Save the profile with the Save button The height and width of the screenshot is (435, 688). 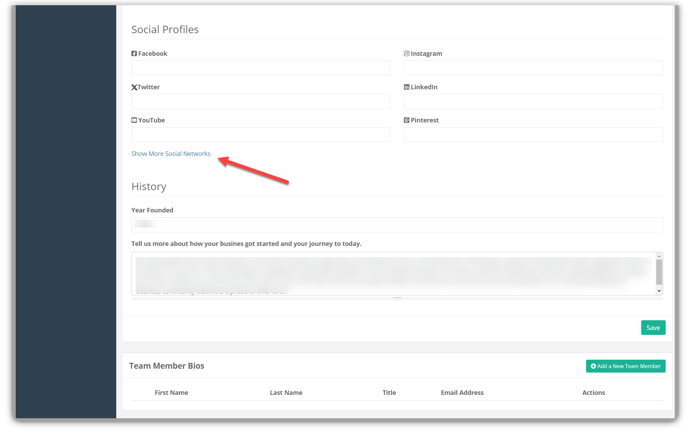click(x=653, y=327)
